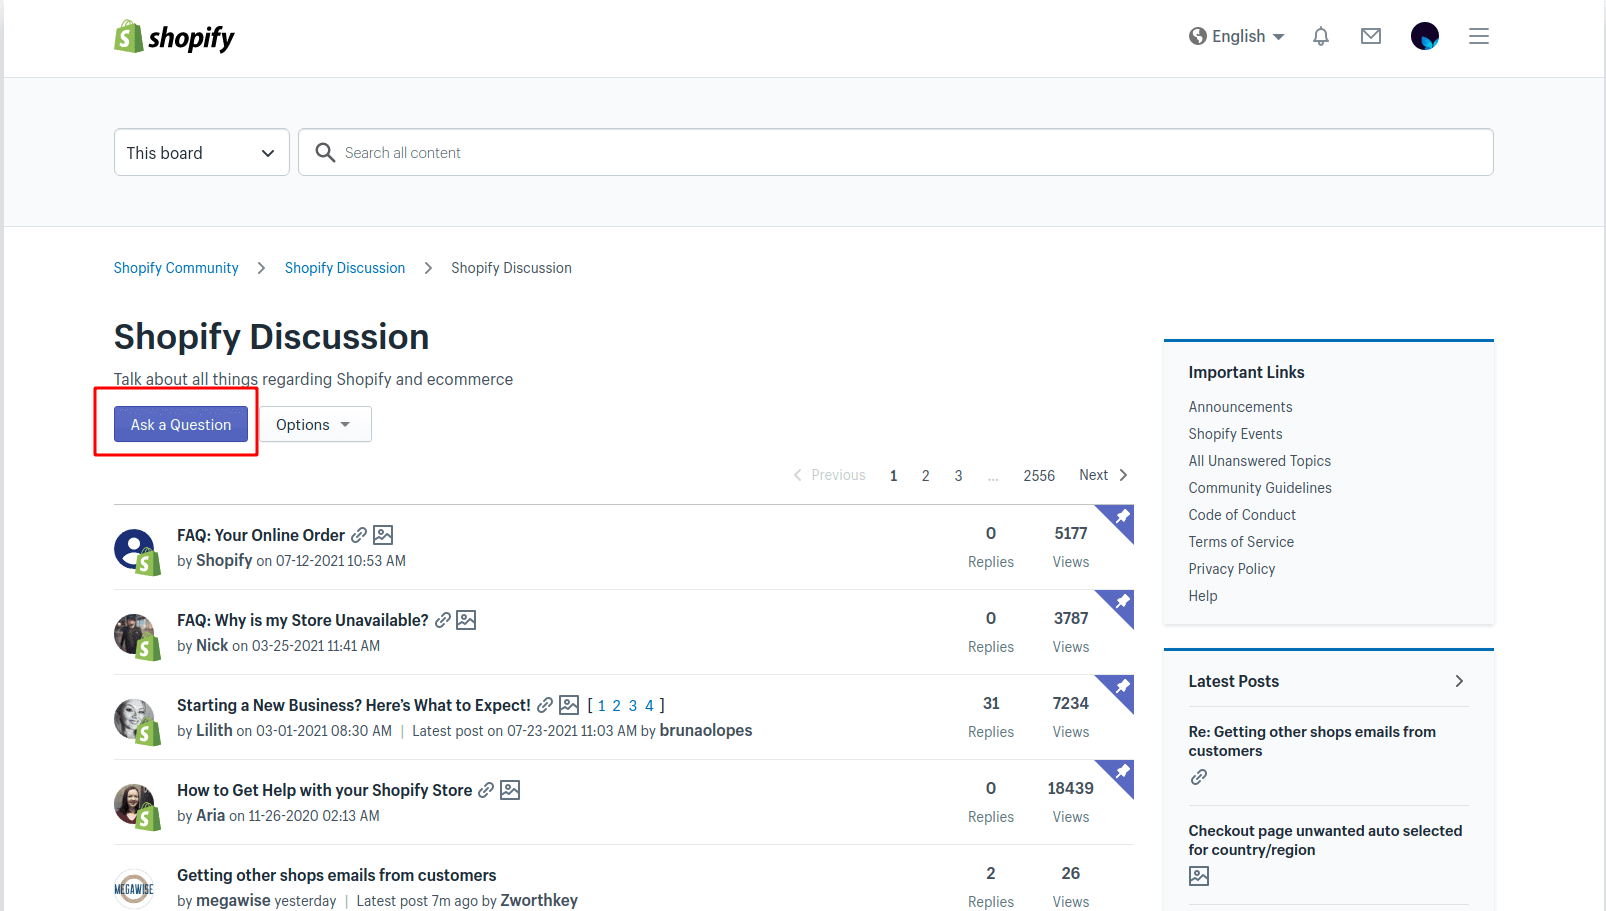The width and height of the screenshot is (1606, 911).
Task: Open the hamburger menu icon
Action: click(1479, 37)
